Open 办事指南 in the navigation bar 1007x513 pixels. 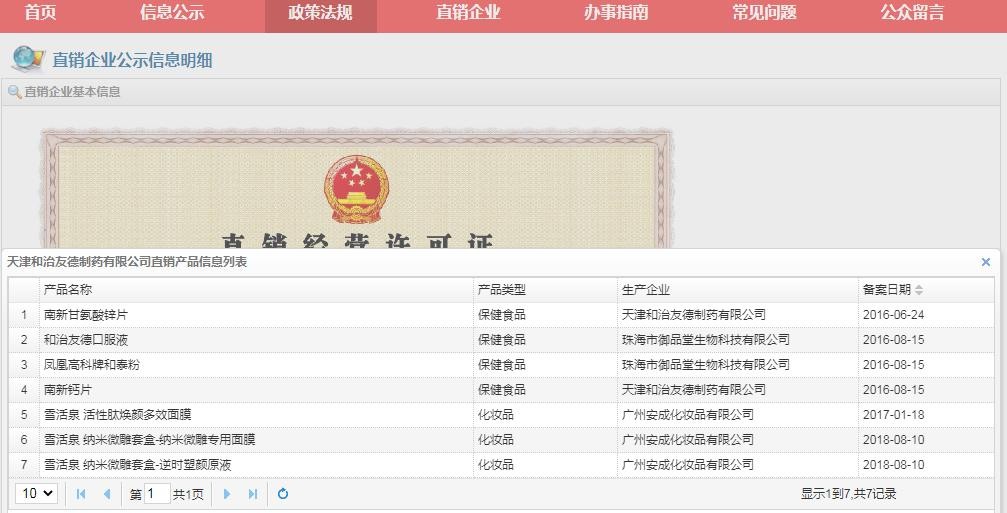pos(616,13)
